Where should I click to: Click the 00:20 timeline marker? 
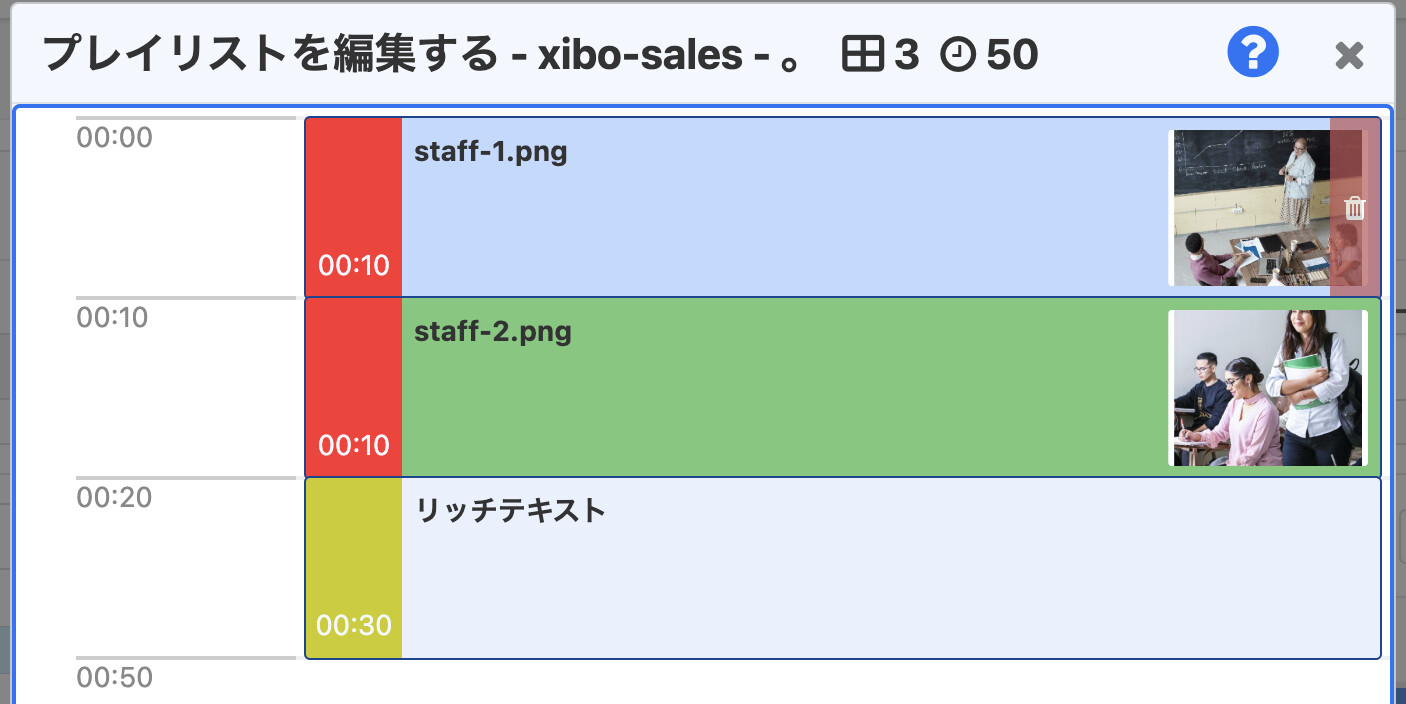pos(115,497)
